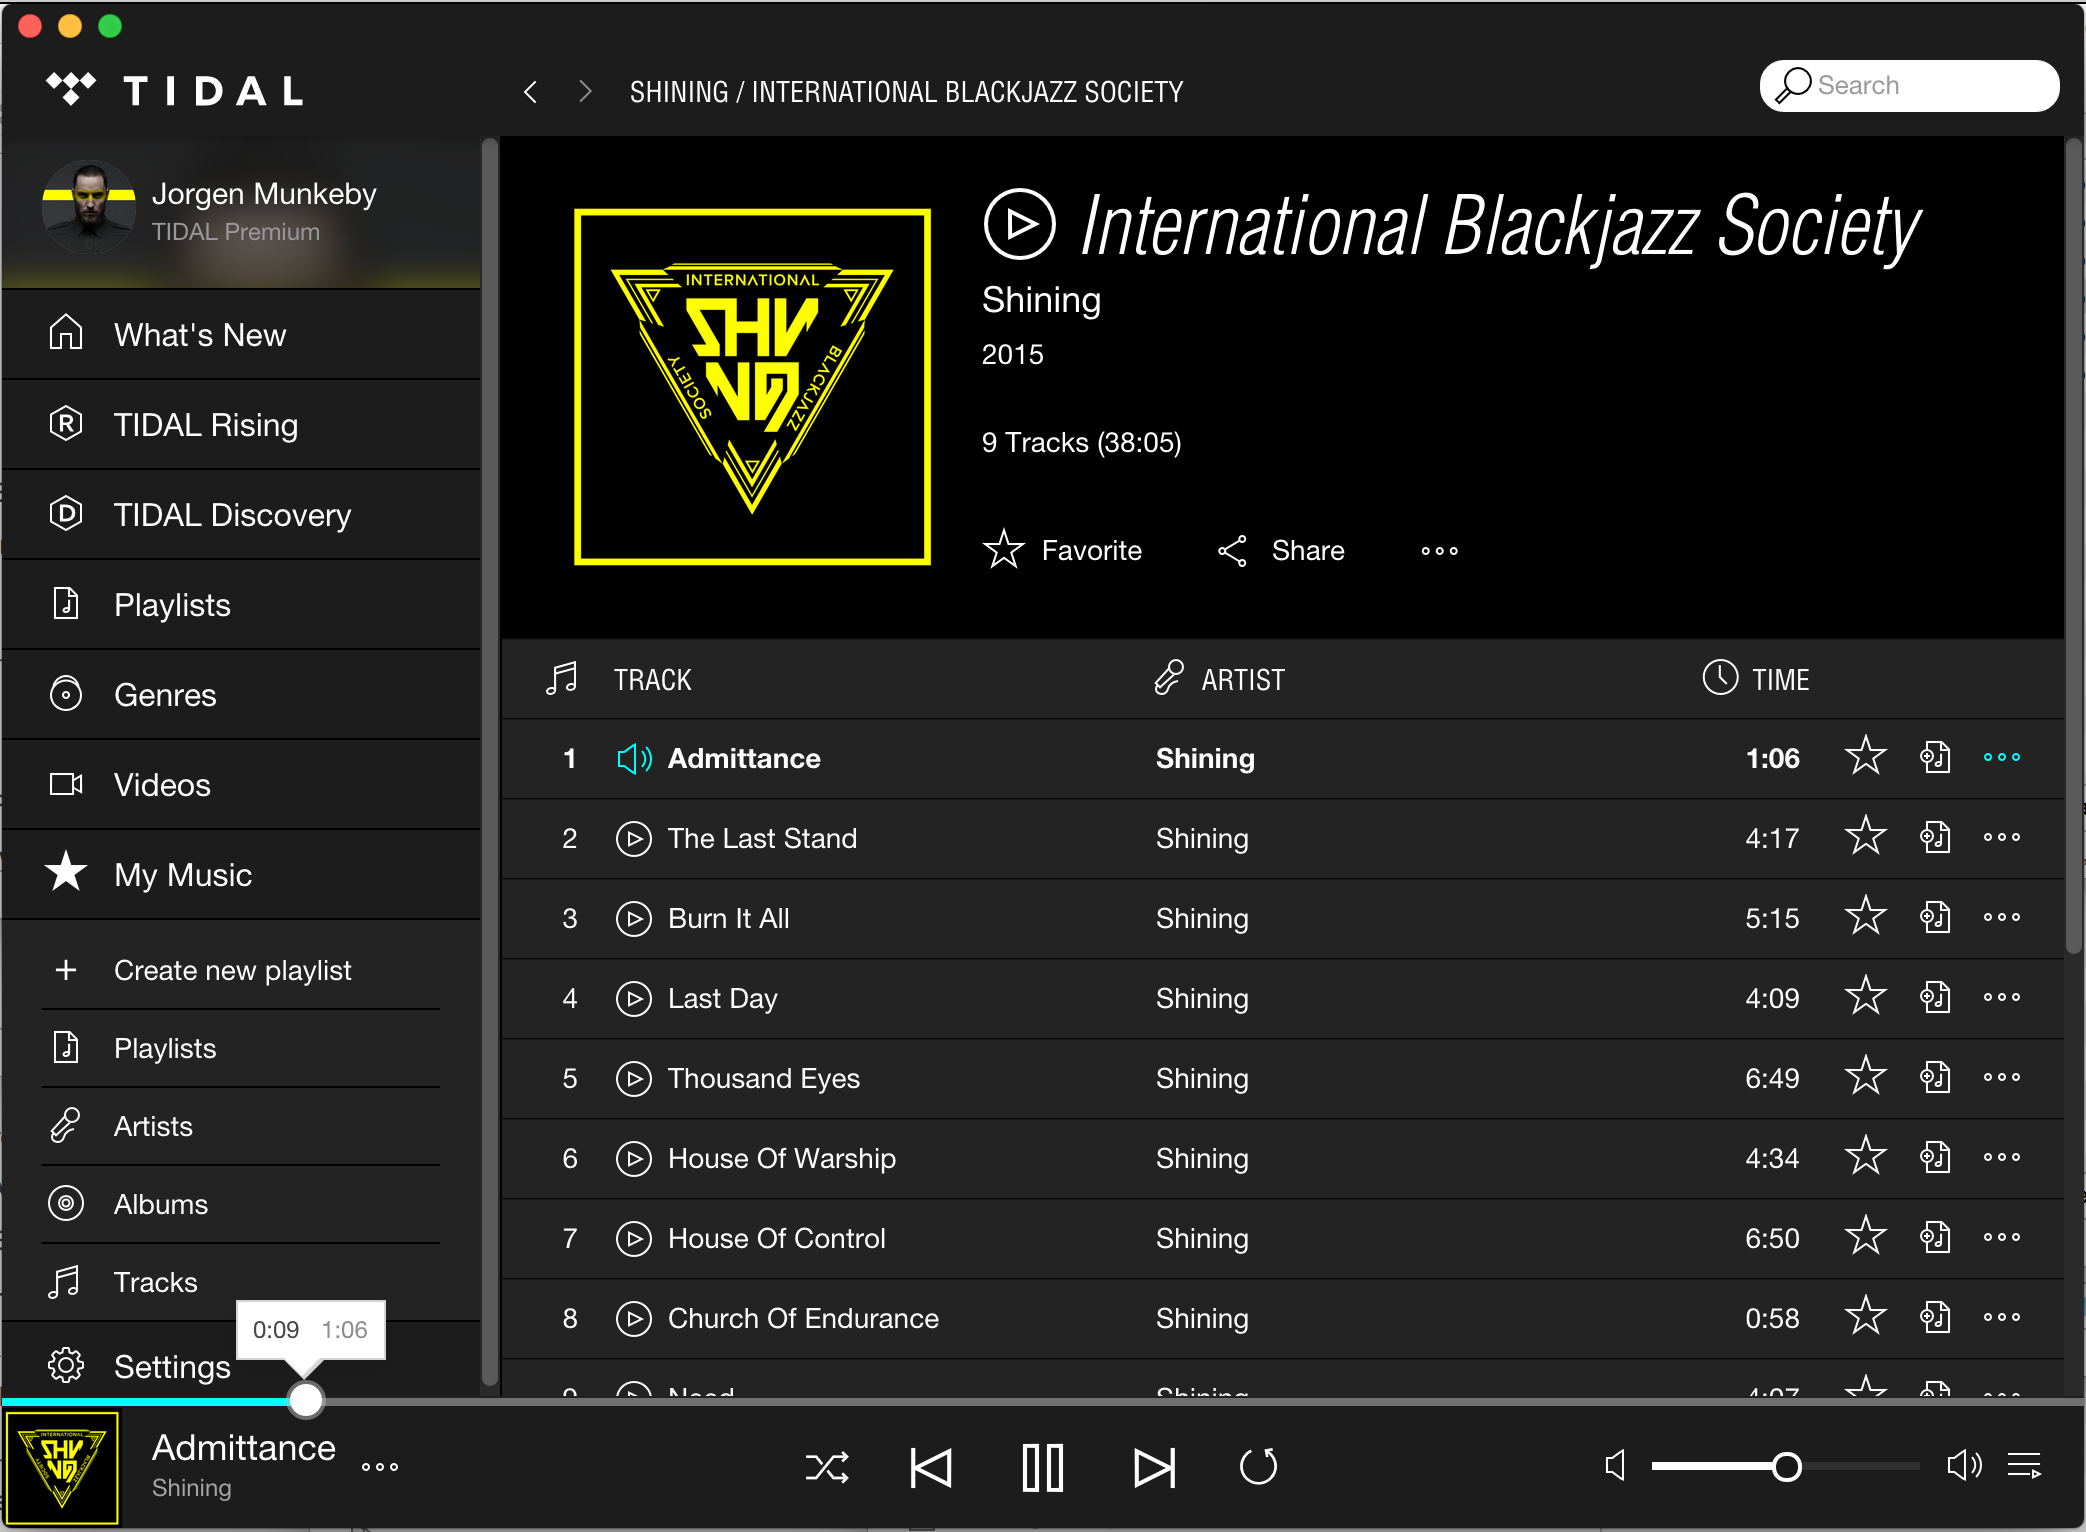Open Artists under My Music

click(x=241, y=1126)
